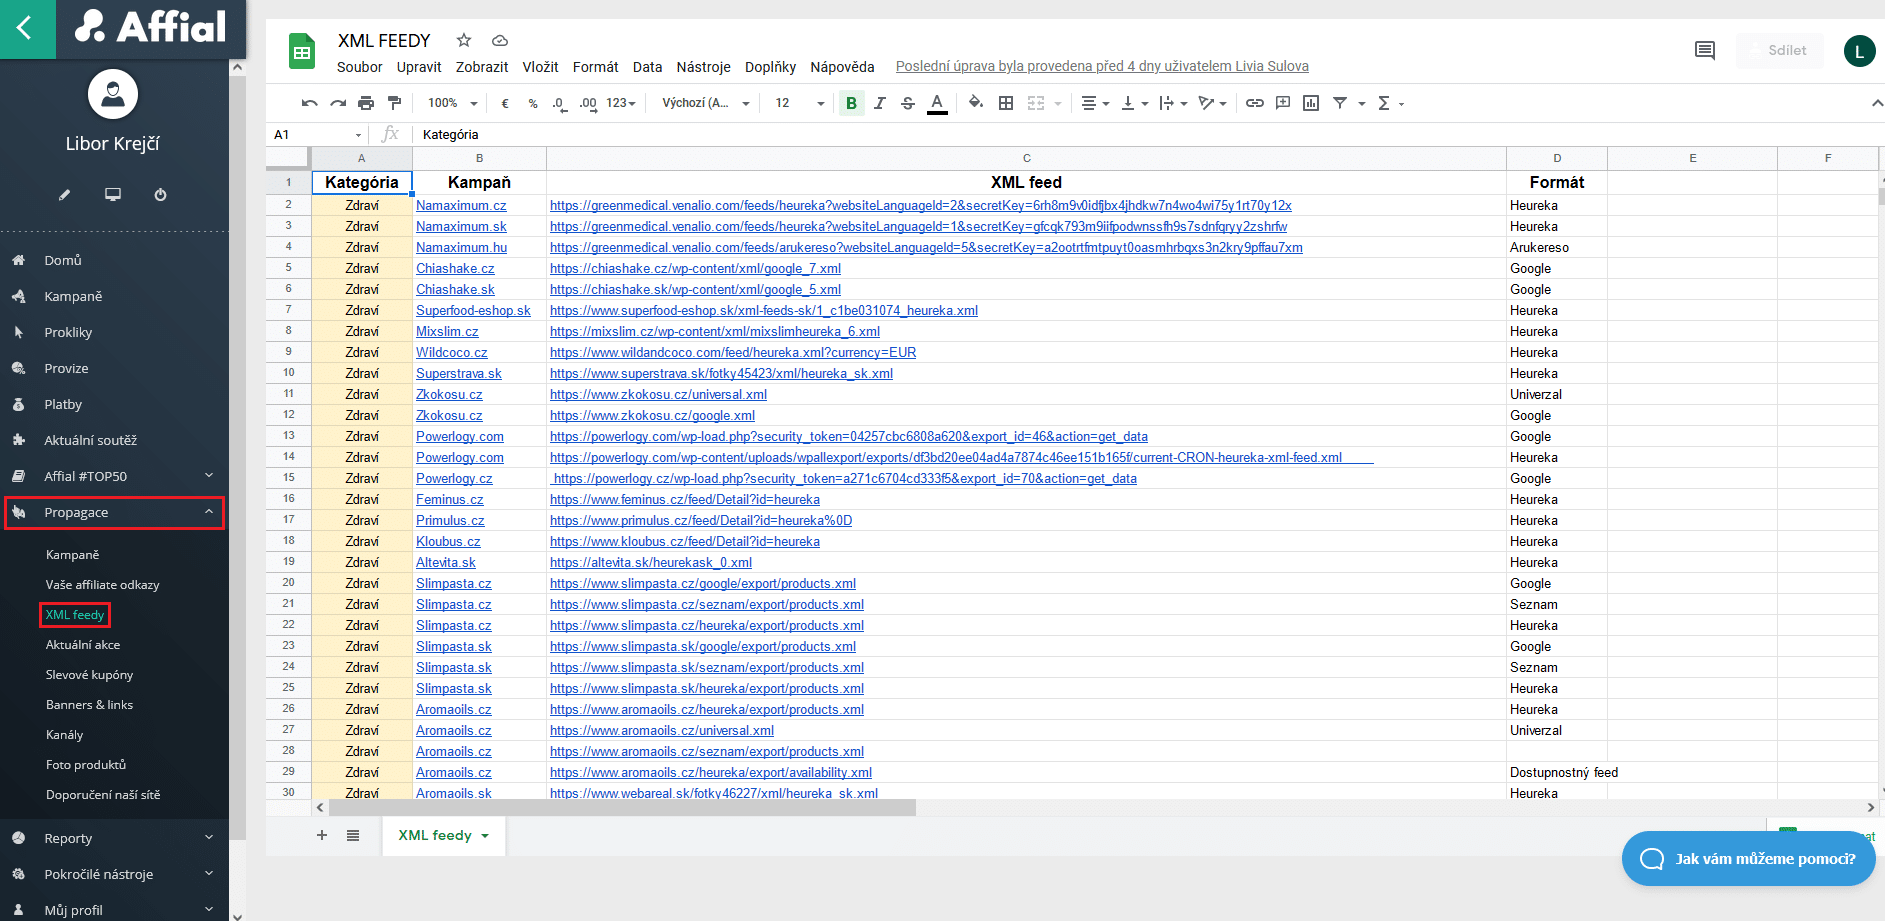This screenshot has height=921, width=1885.
Task: Collapse the toolbar with the top-right chevron
Action: 1877,103
